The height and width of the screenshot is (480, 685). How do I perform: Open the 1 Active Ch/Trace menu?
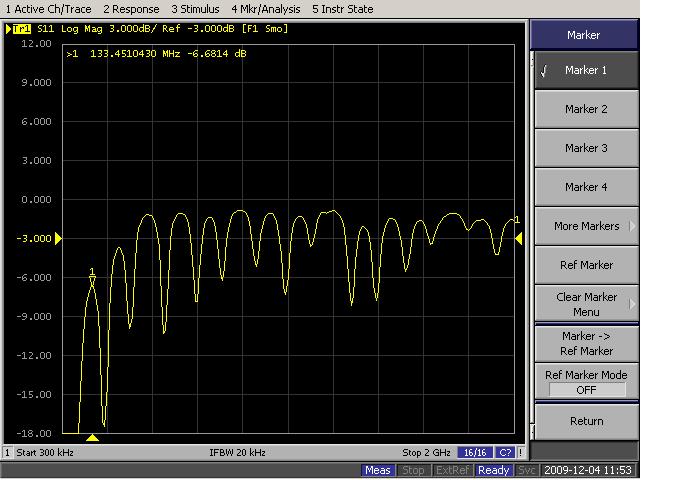[x=48, y=9]
